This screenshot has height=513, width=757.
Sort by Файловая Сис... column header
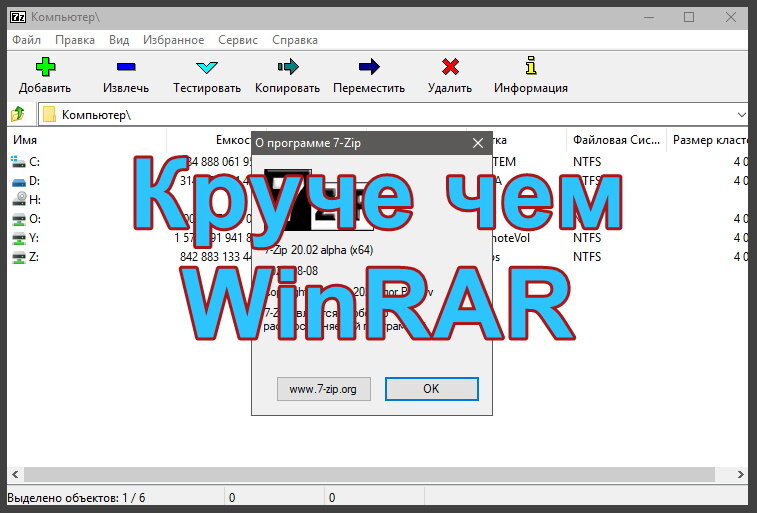point(616,140)
